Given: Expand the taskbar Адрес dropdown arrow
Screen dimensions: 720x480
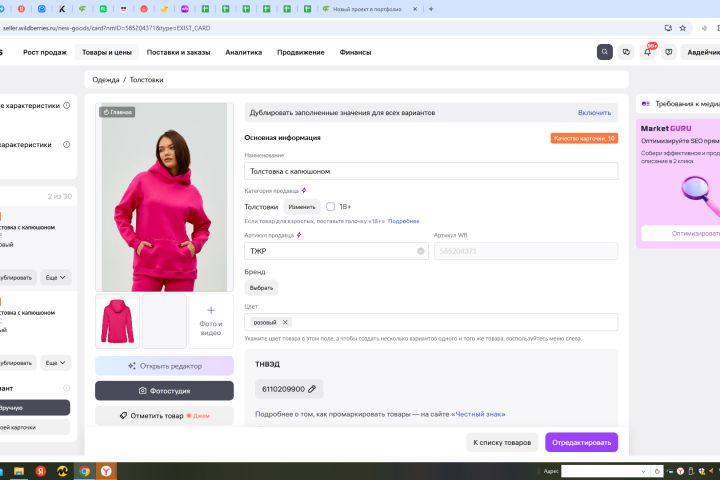Looking at the screenshot, I should (643, 471).
